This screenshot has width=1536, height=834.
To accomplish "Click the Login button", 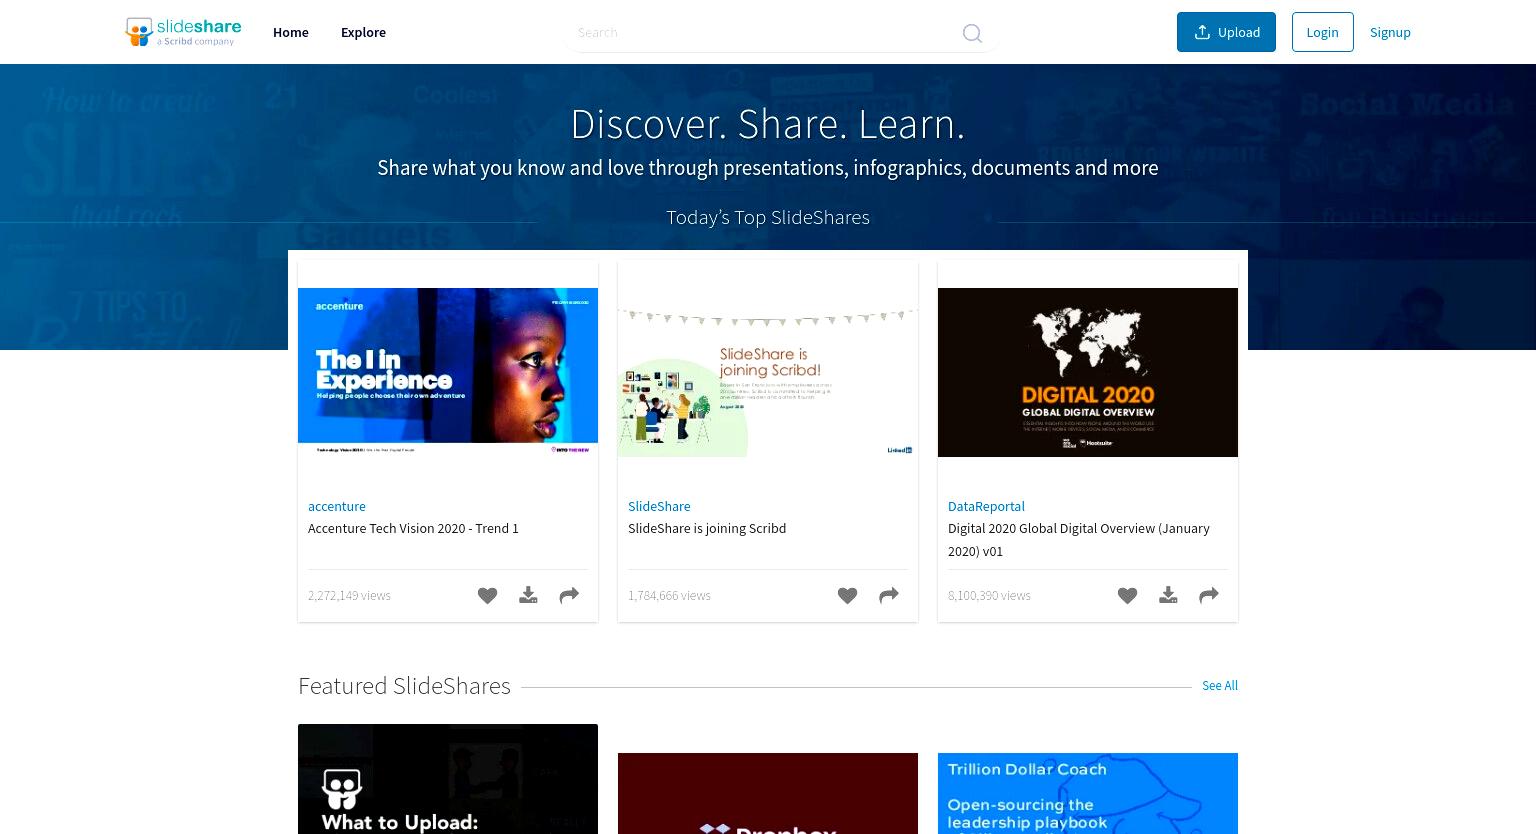I will pos(1322,32).
